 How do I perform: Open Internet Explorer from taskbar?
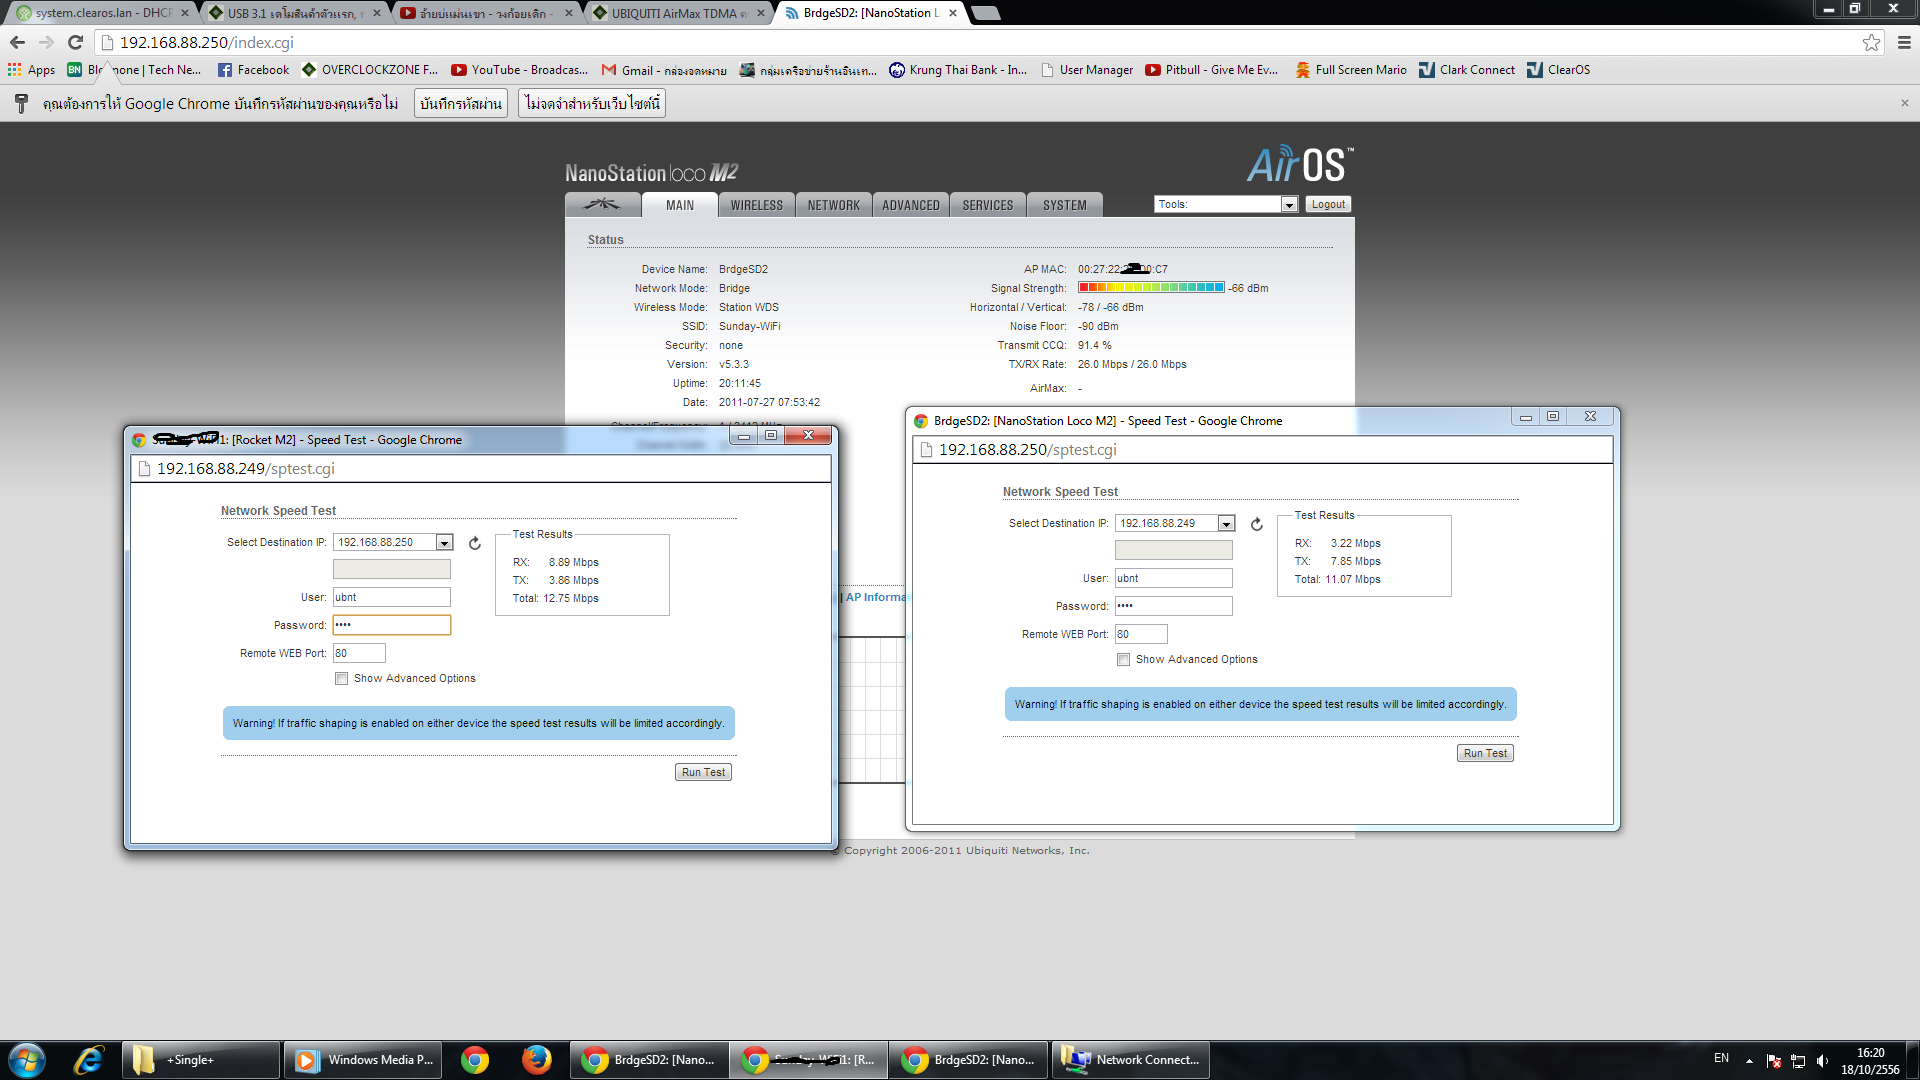click(88, 1059)
